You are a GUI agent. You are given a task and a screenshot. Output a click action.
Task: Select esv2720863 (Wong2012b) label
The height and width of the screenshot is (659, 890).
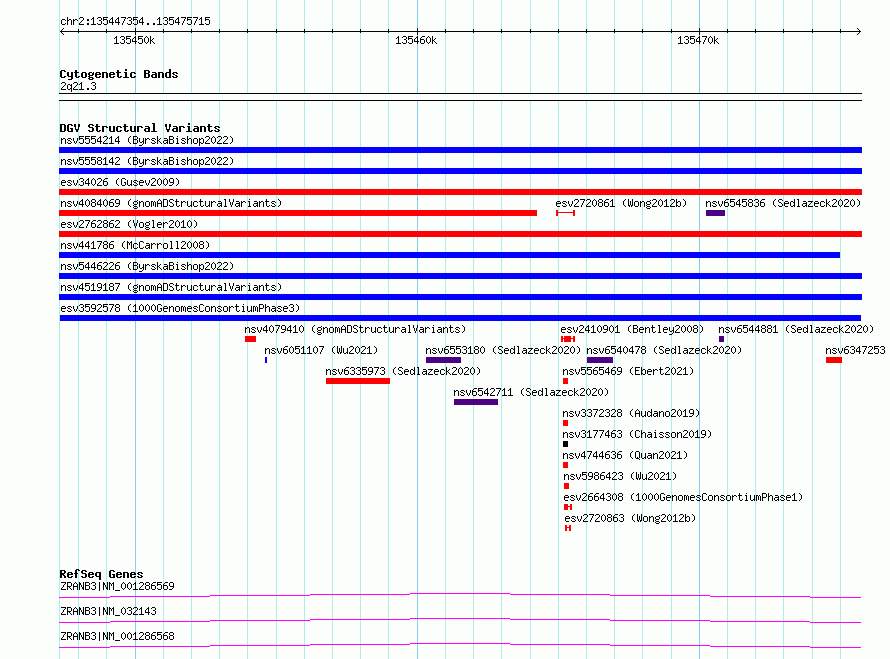pyautogui.click(x=630, y=518)
